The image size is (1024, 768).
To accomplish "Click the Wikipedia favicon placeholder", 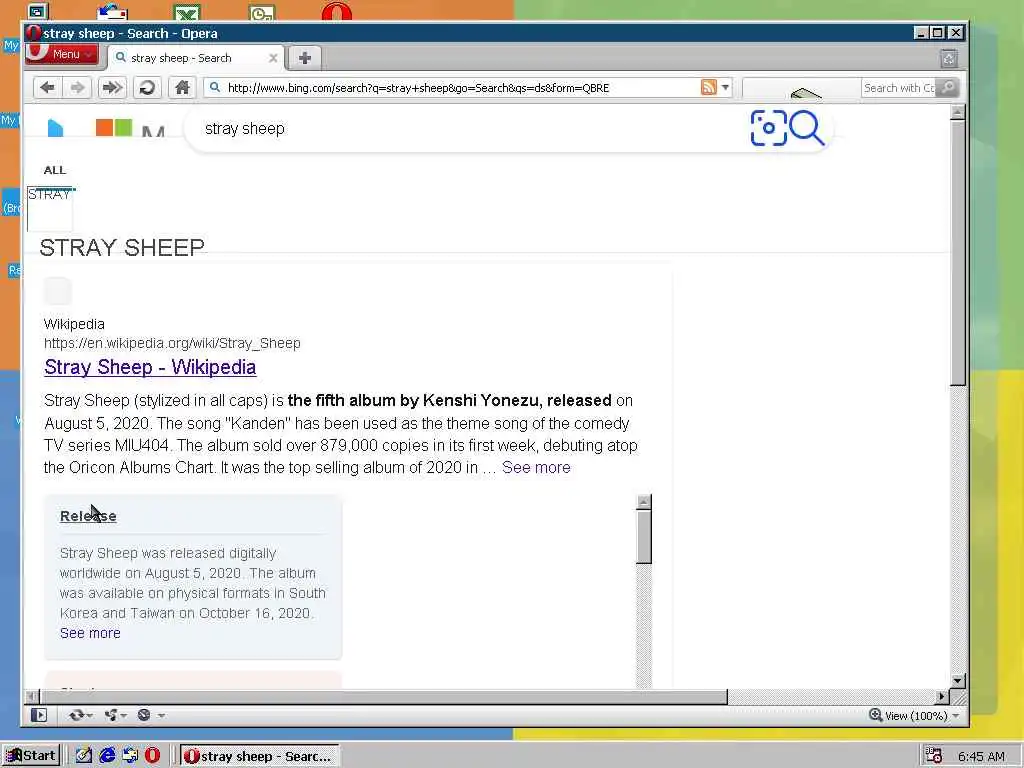I will (x=57, y=291).
